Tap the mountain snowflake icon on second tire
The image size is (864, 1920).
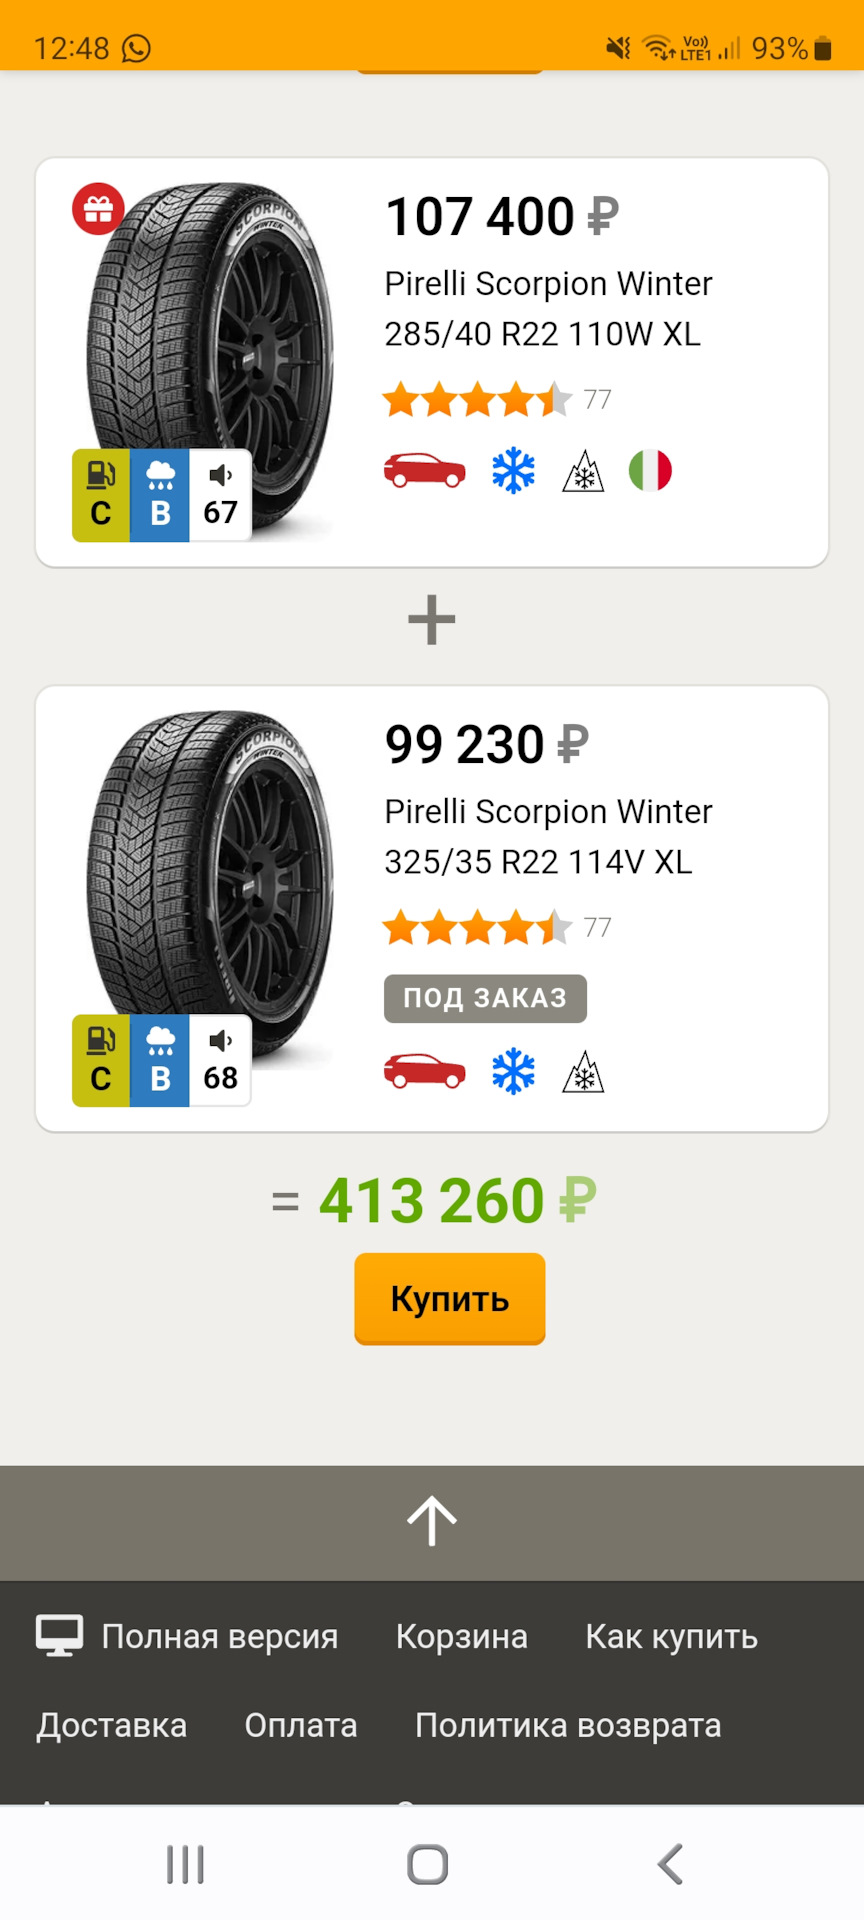tap(583, 1073)
